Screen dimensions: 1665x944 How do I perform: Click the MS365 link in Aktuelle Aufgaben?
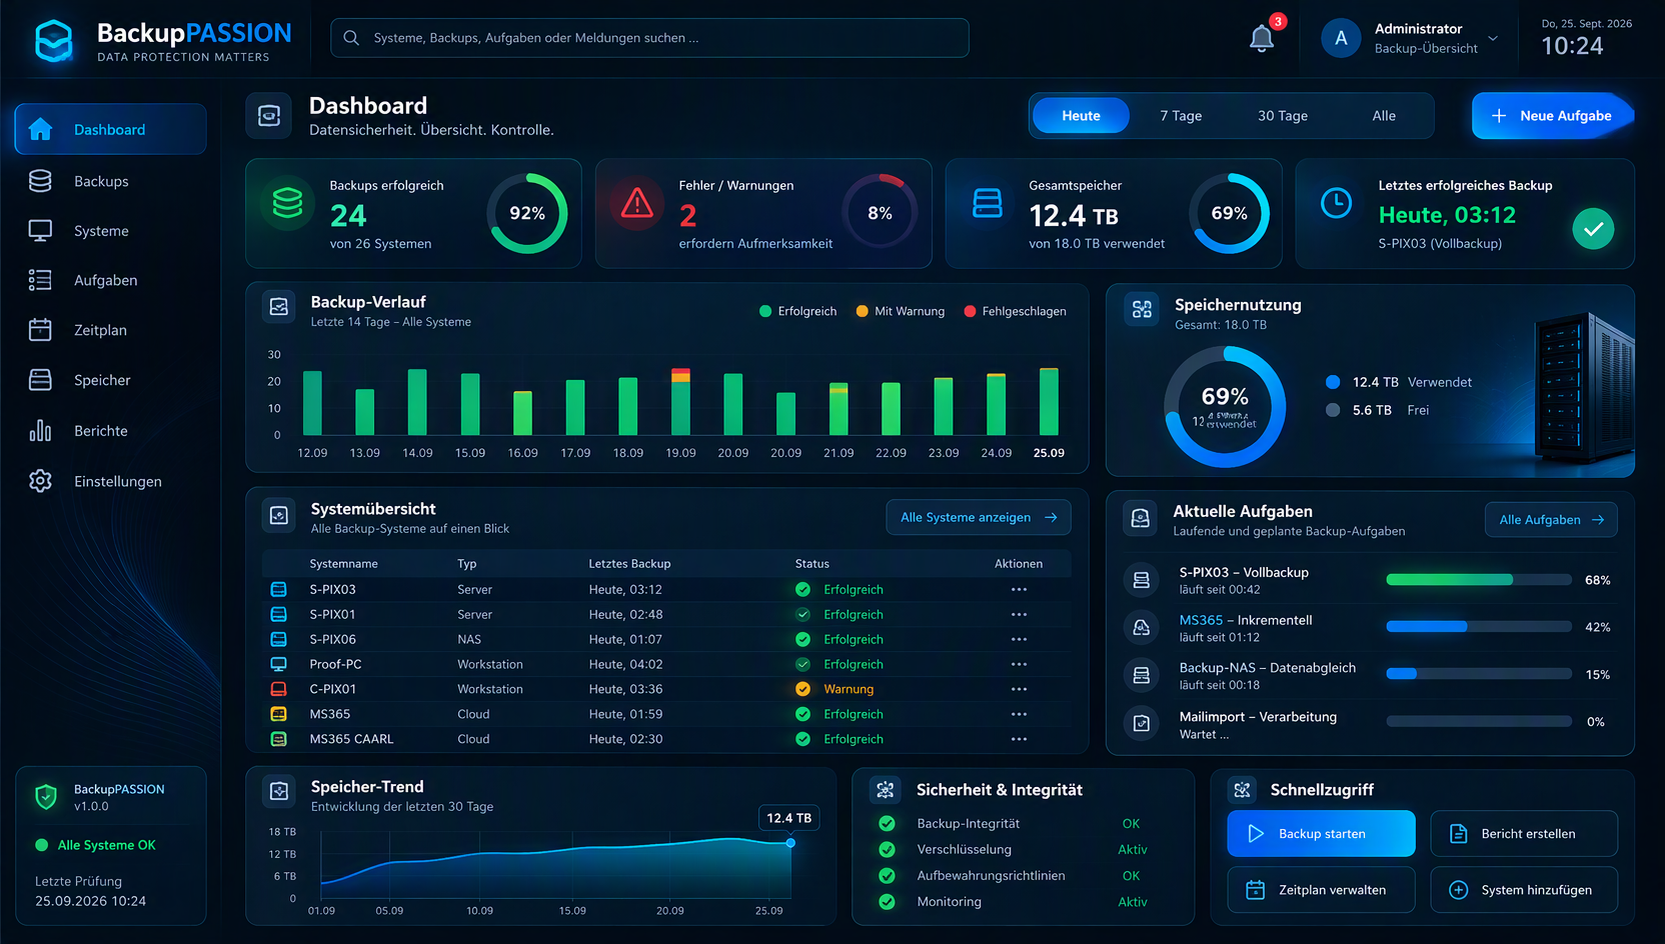pyautogui.click(x=1201, y=620)
